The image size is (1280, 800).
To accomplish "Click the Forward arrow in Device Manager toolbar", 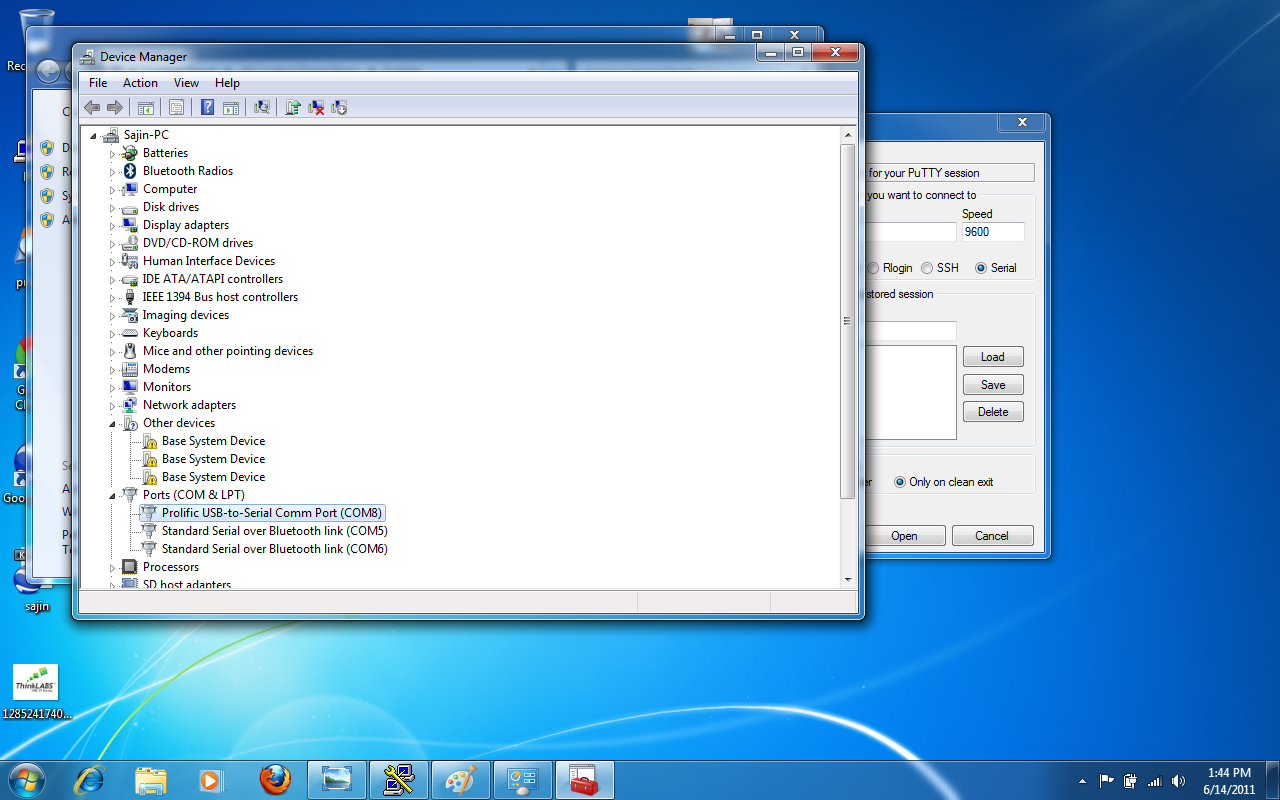I will click(x=114, y=108).
